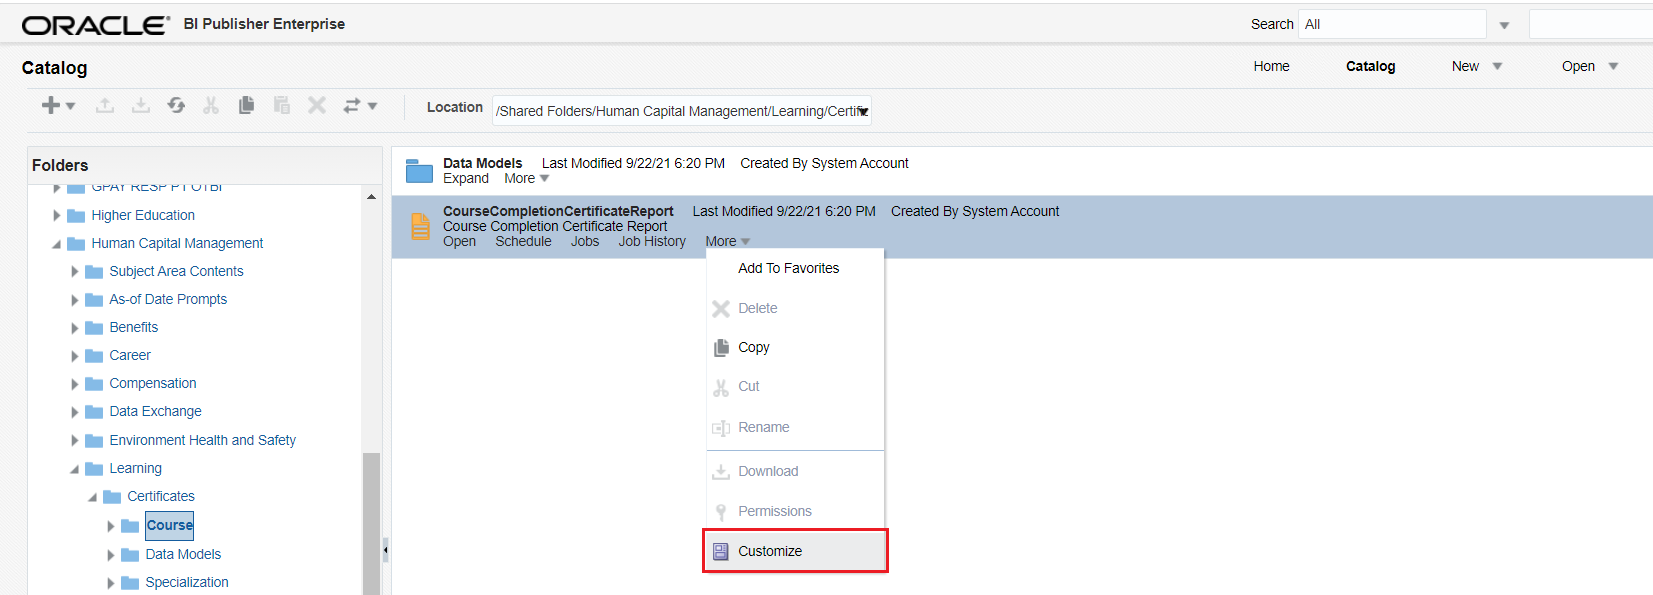The height and width of the screenshot is (595, 1653).
Task: Open the Open menu dropdown
Action: click(1613, 66)
